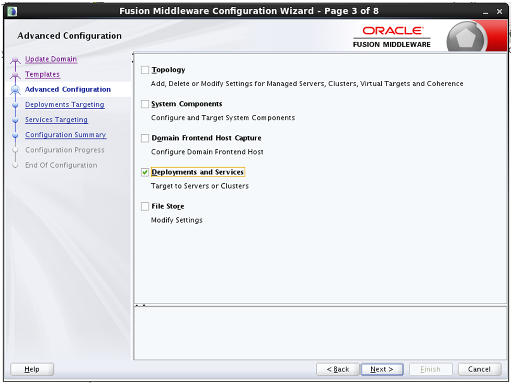Jump to Deployments Targeting step
The width and height of the screenshot is (512, 384).
coord(65,105)
